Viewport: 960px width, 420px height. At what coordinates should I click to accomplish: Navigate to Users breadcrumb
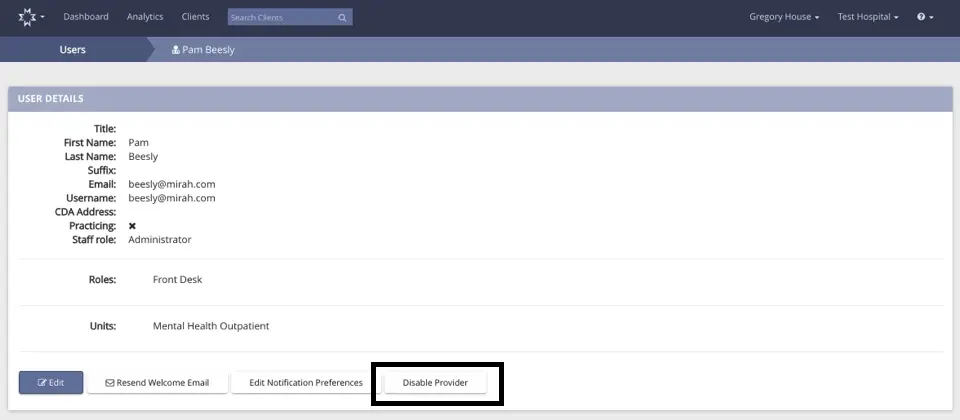(72, 50)
